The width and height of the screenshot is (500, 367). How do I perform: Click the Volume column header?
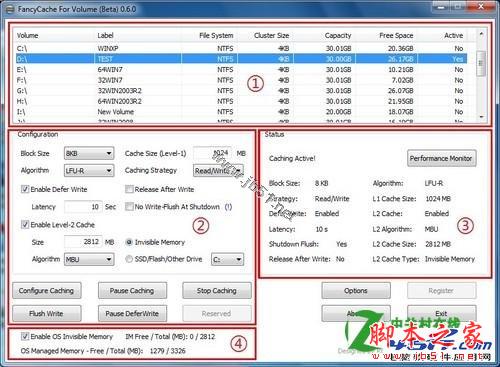54,35
